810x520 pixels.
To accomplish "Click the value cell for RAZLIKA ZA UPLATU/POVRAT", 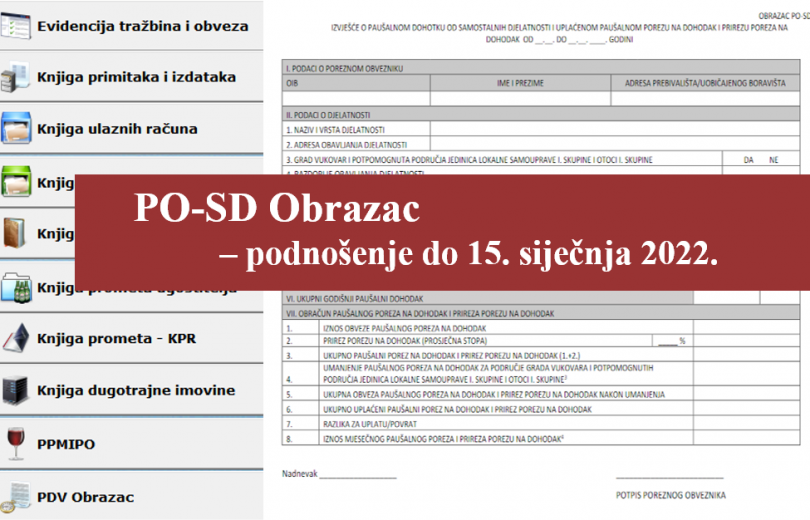I will (746, 424).
